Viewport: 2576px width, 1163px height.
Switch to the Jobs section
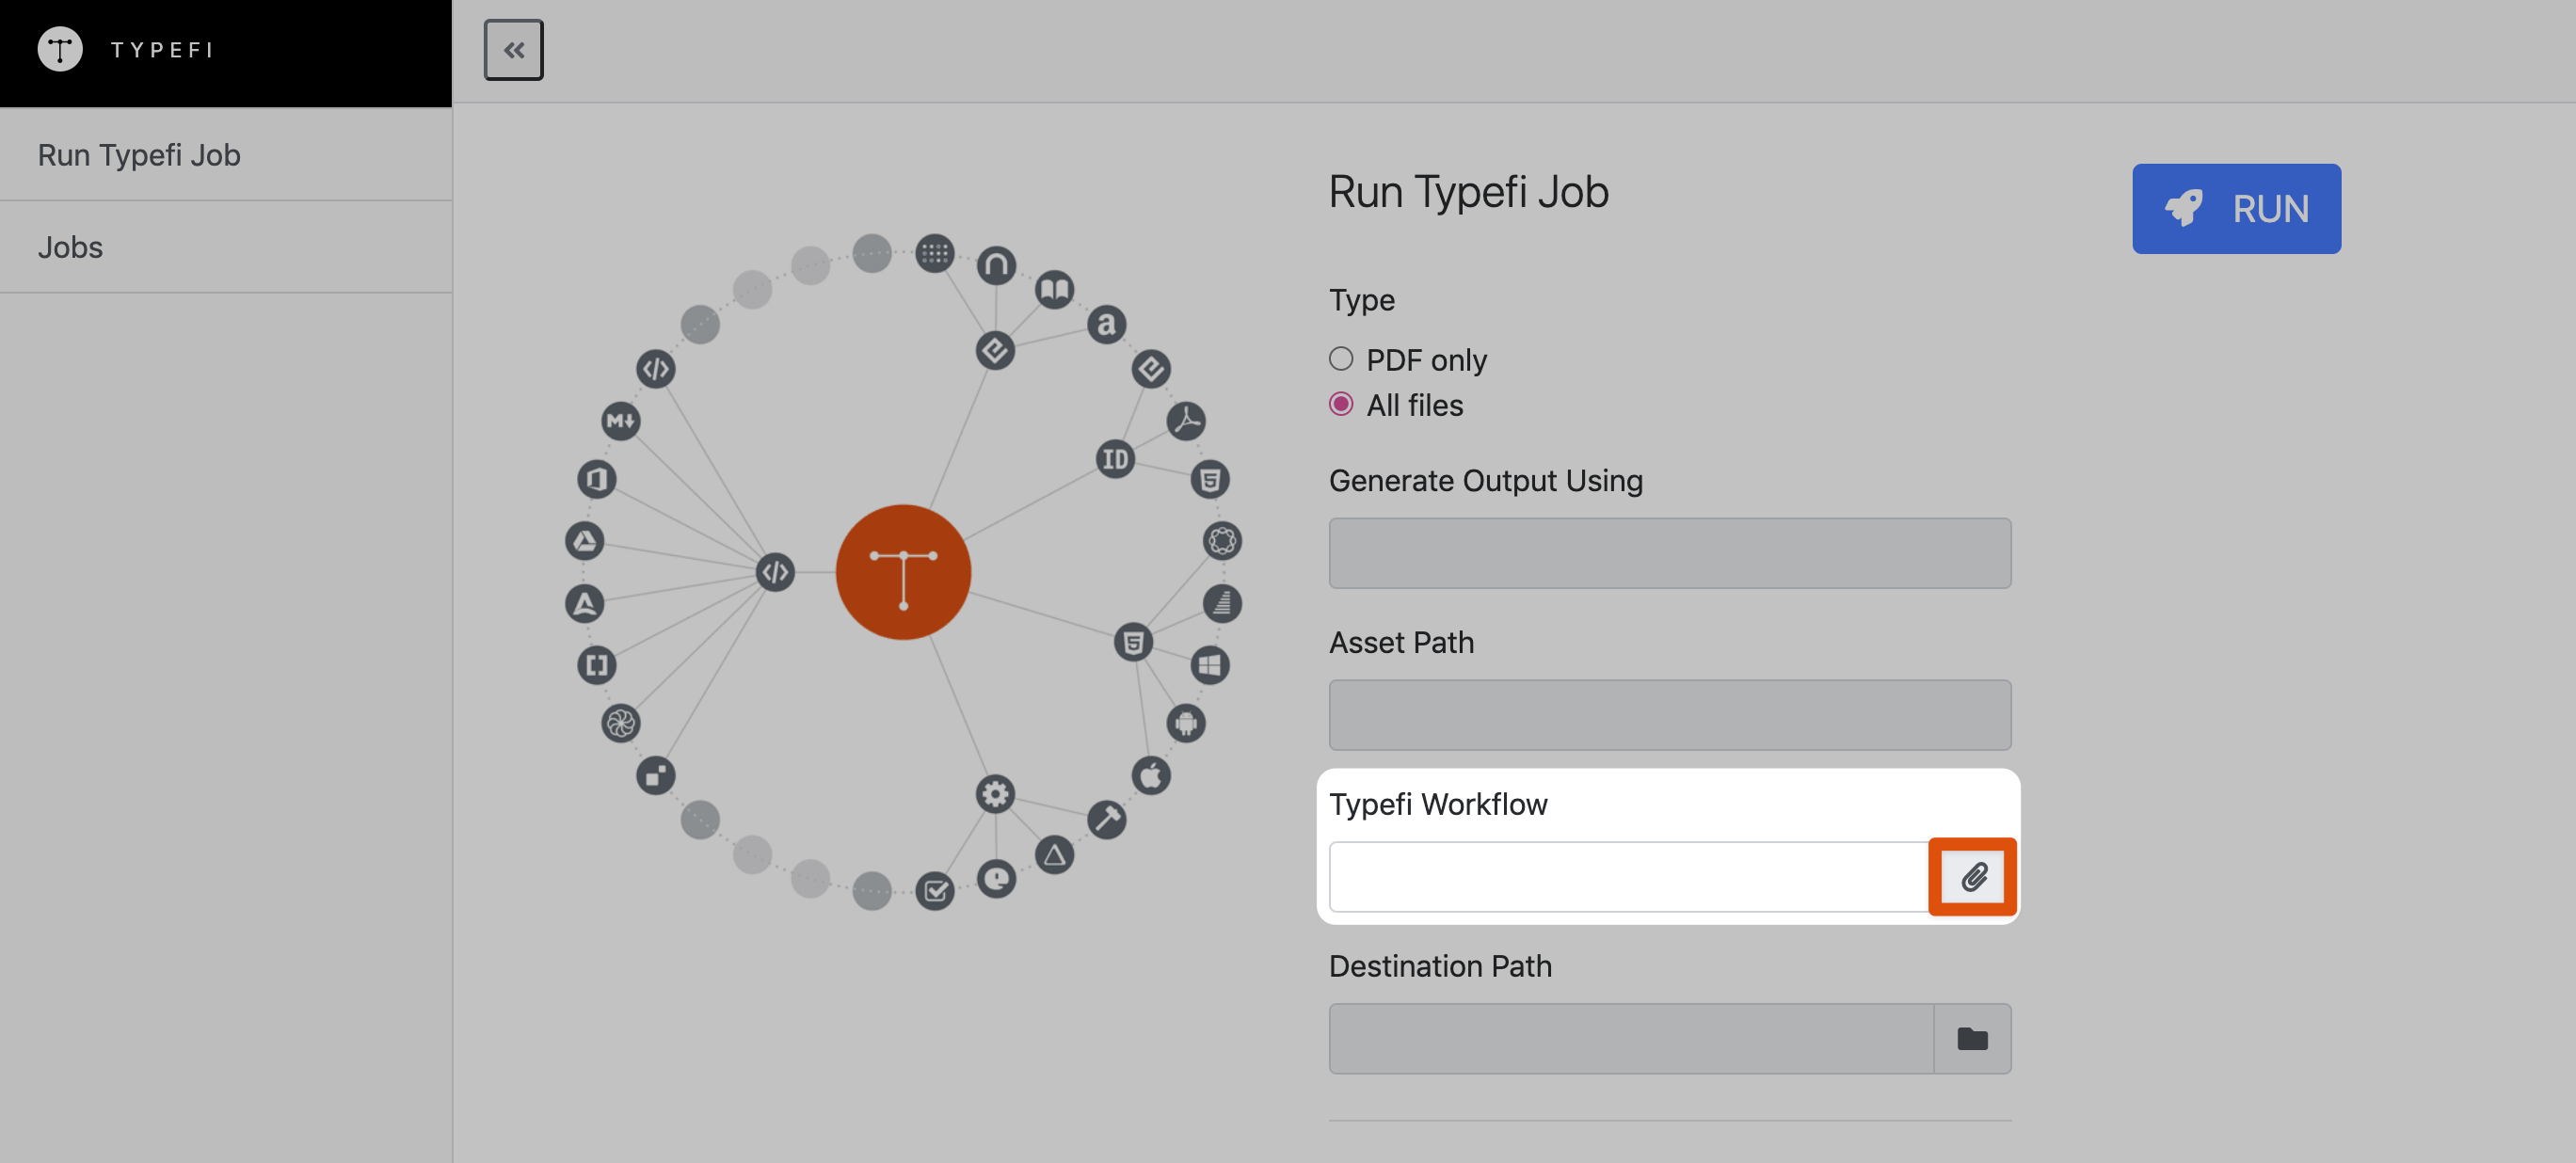[x=70, y=246]
